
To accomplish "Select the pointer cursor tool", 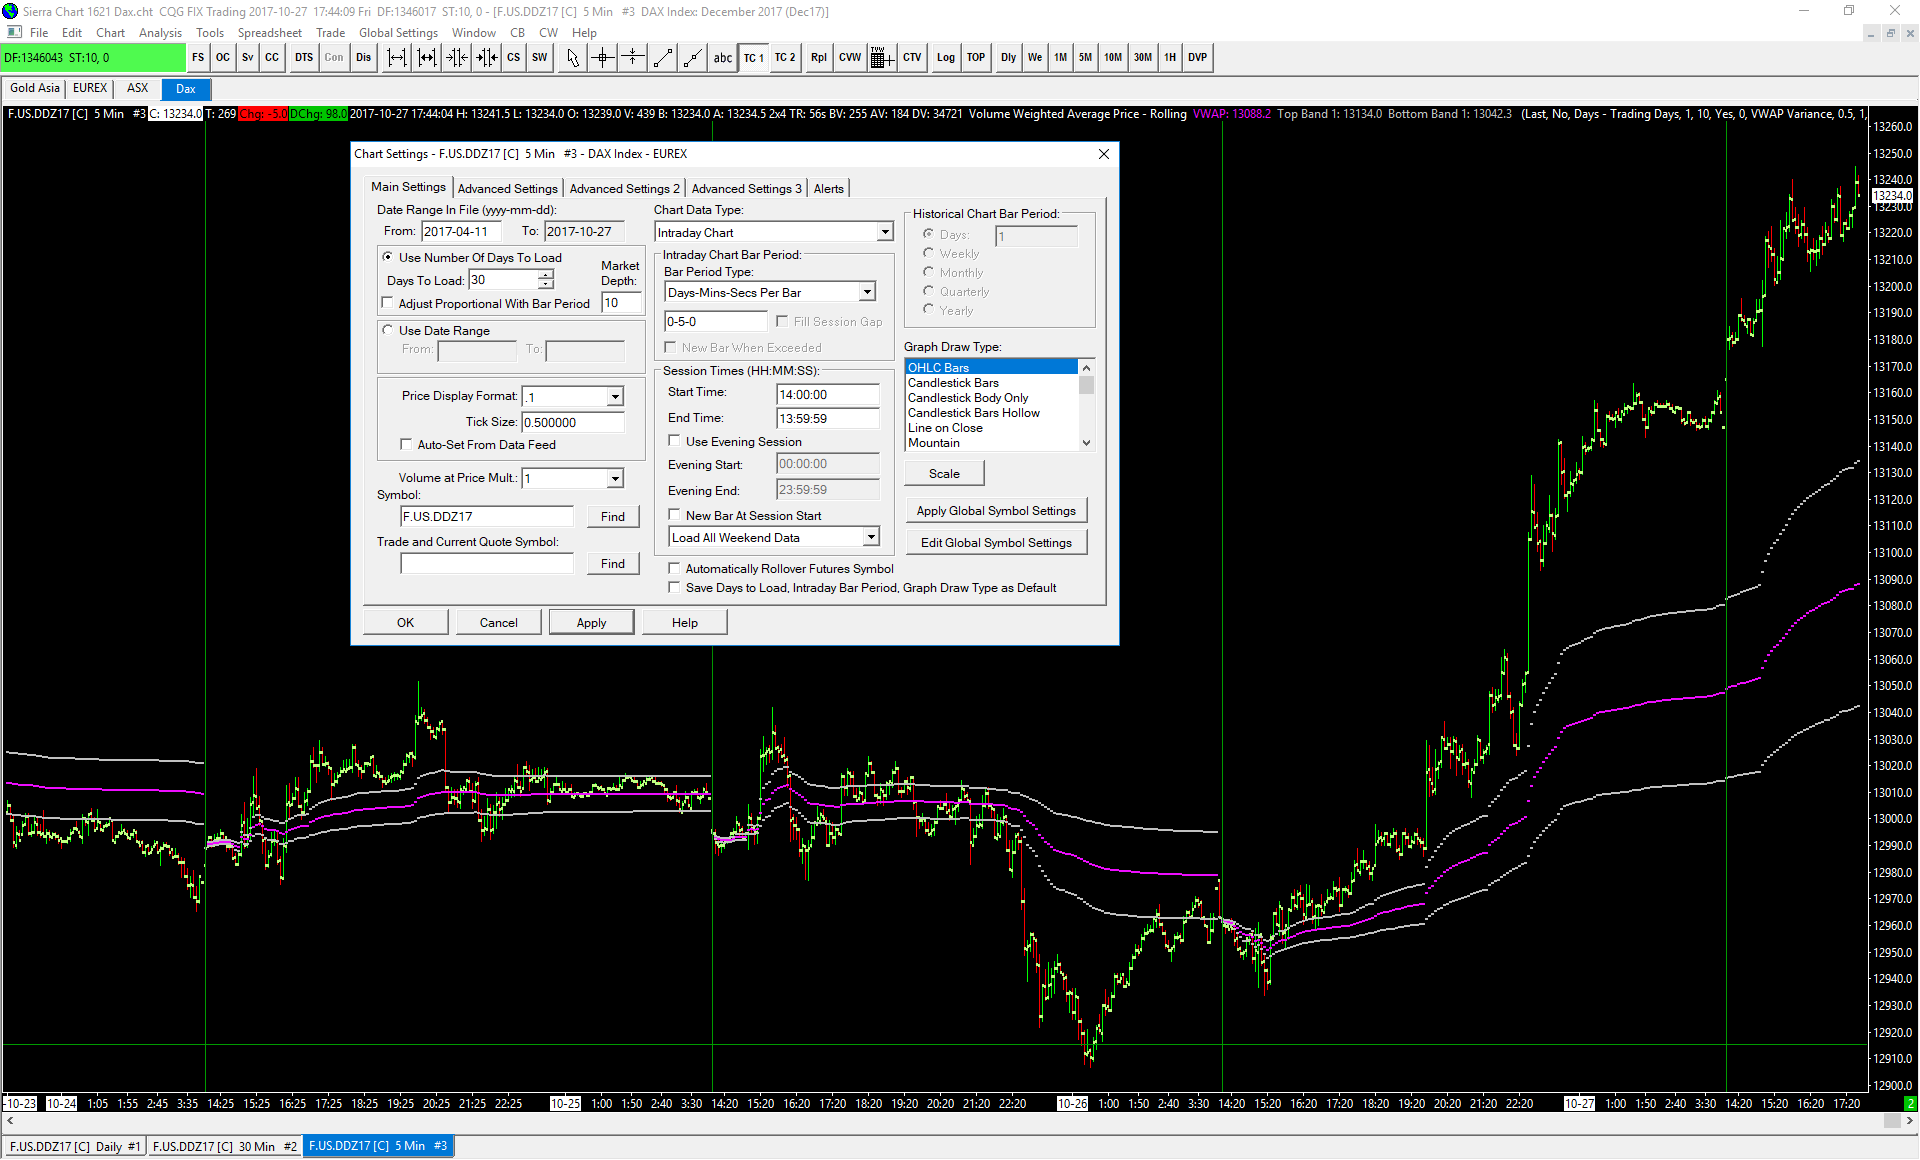I will click(572, 58).
